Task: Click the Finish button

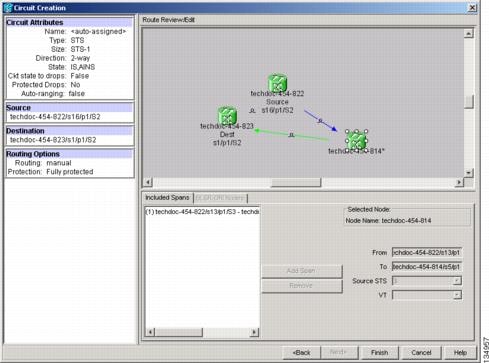Action: [x=379, y=352]
